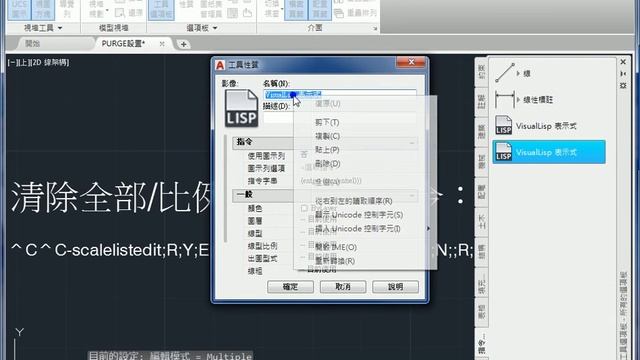Click the 視圖方塊 (ViewCube) ribbon button
Image resolution: width=640 pixels, height=360 pixels.
click(43, 9)
